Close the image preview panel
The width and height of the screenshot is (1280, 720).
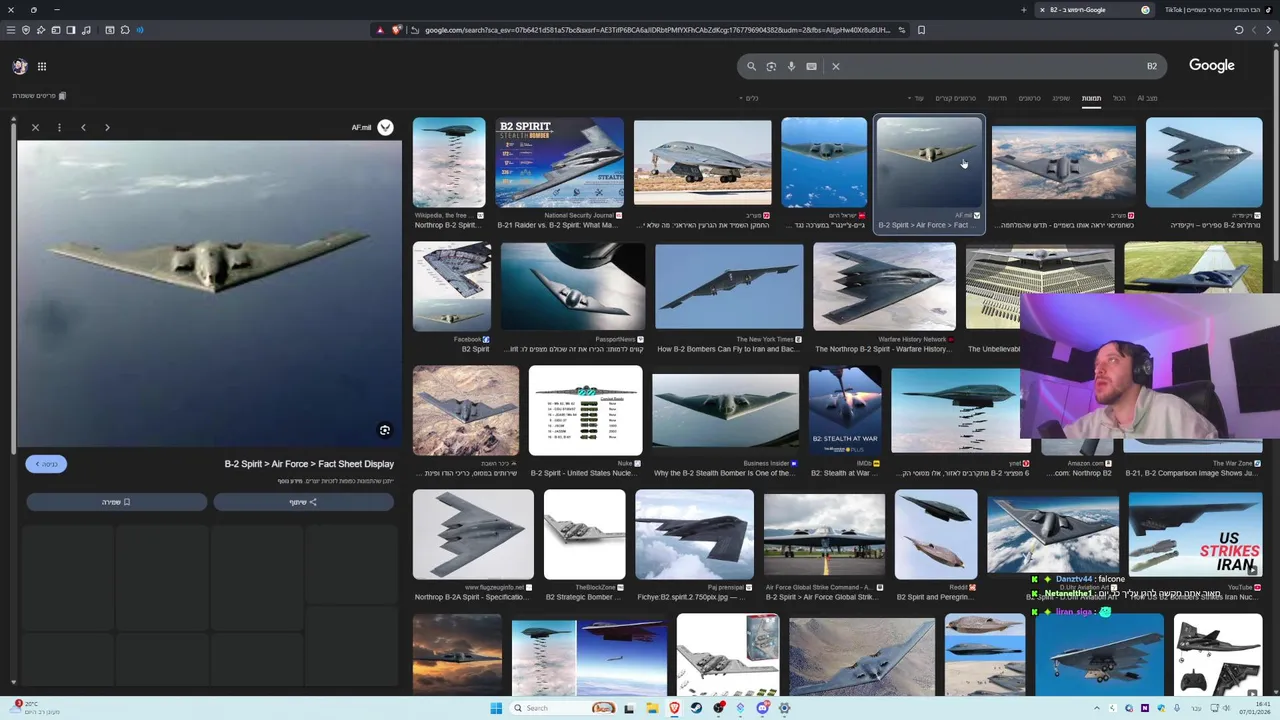(x=35, y=127)
